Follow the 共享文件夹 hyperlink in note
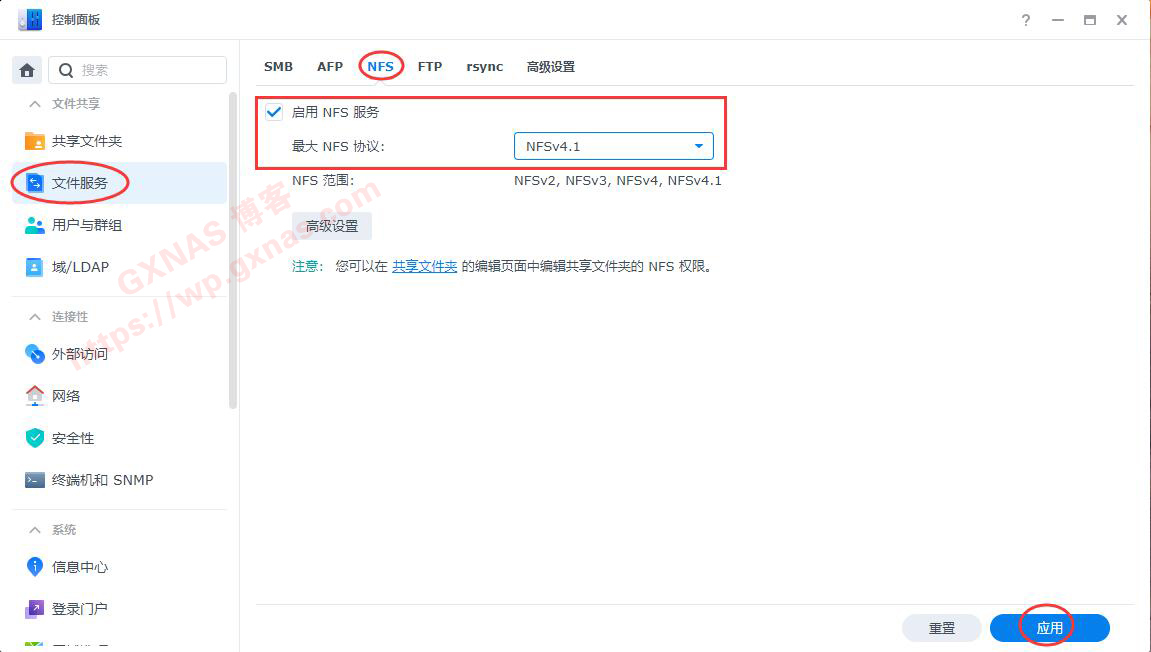 pos(424,267)
